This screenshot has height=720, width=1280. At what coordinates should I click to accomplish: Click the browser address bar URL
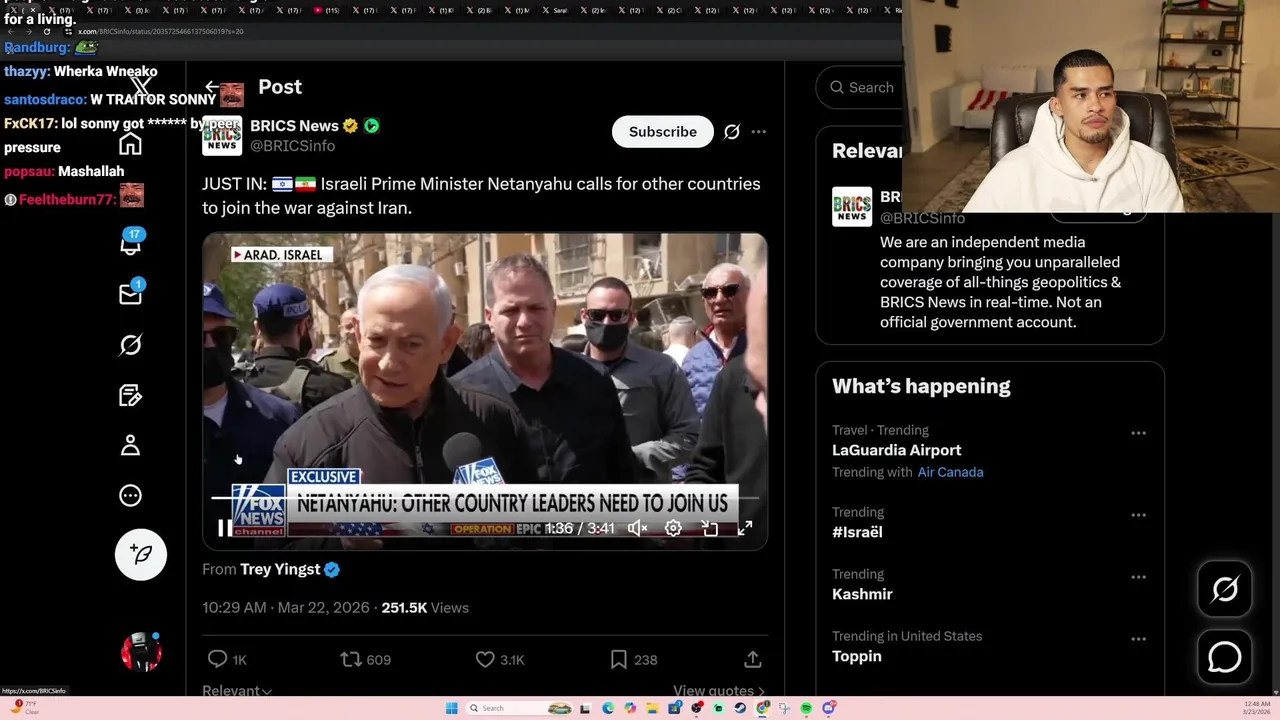click(160, 31)
